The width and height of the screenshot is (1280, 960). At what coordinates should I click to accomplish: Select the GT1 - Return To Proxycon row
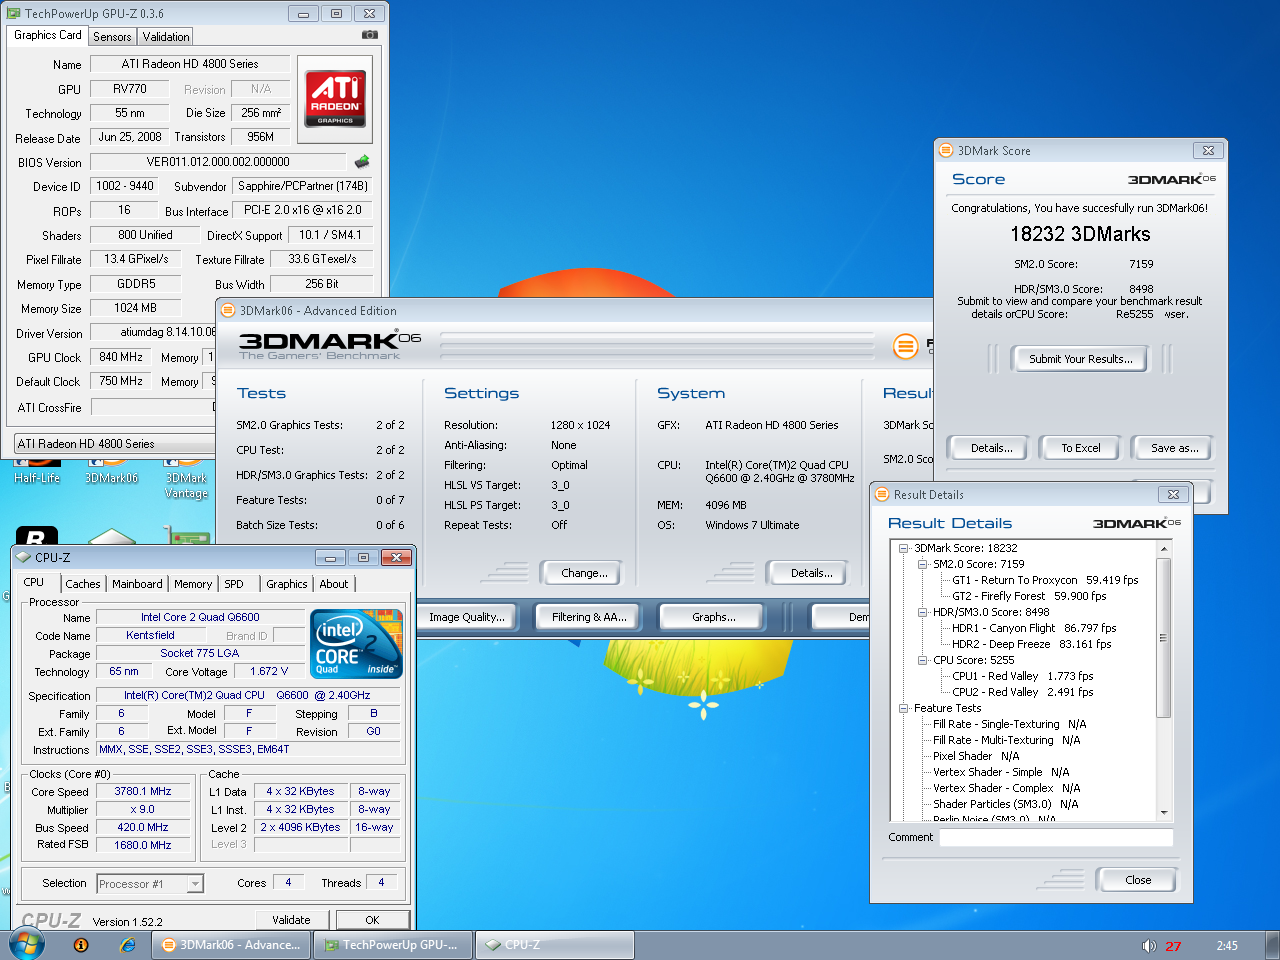pos(1045,580)
